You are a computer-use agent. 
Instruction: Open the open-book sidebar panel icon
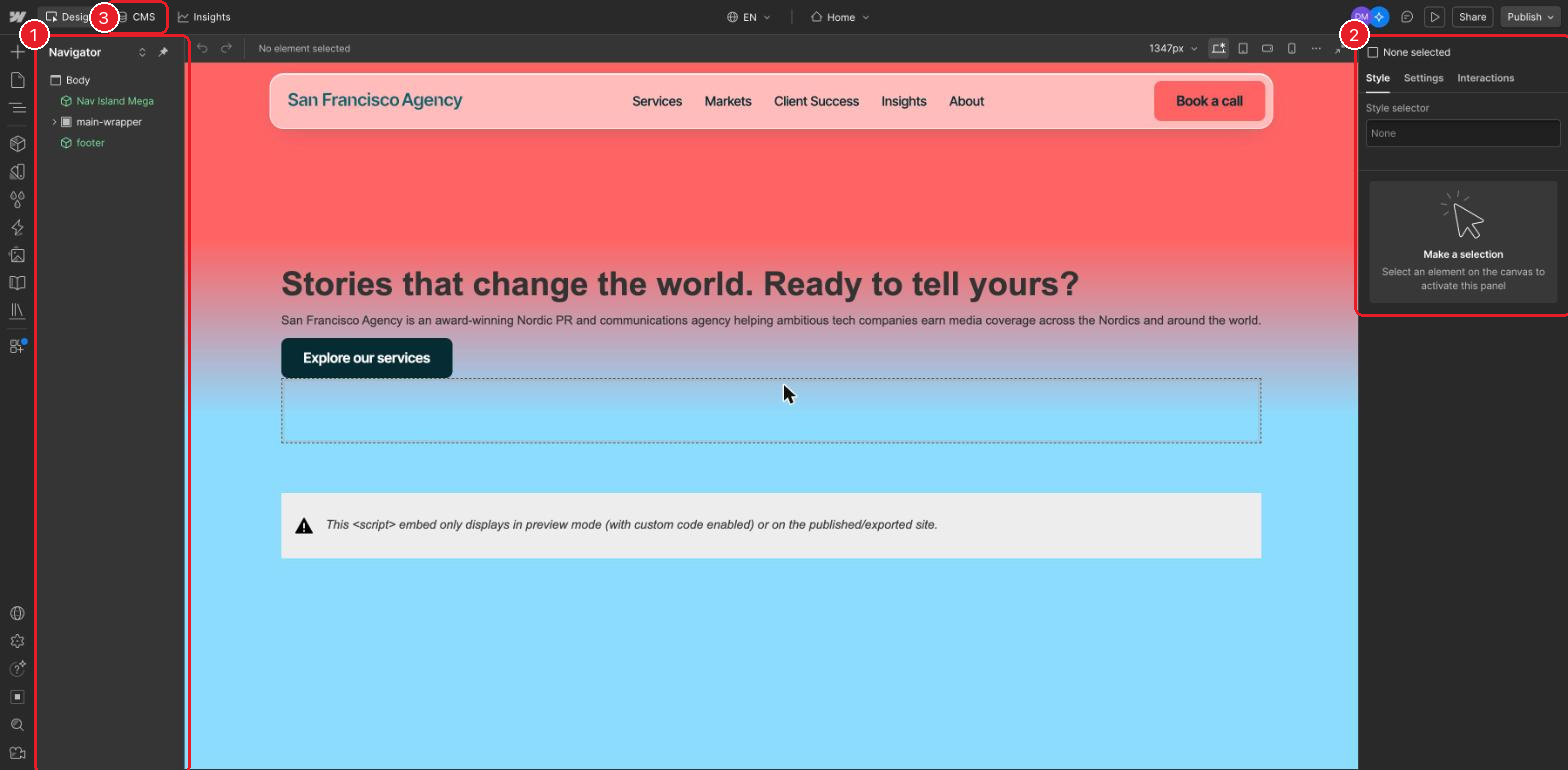[x=17, y=283]
